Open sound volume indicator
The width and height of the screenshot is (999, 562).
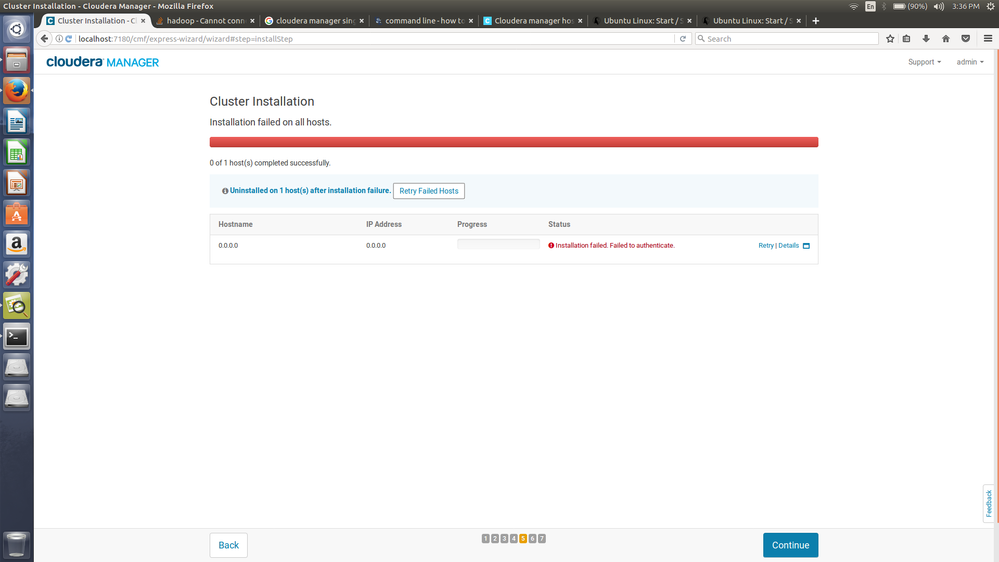point(939,6)
